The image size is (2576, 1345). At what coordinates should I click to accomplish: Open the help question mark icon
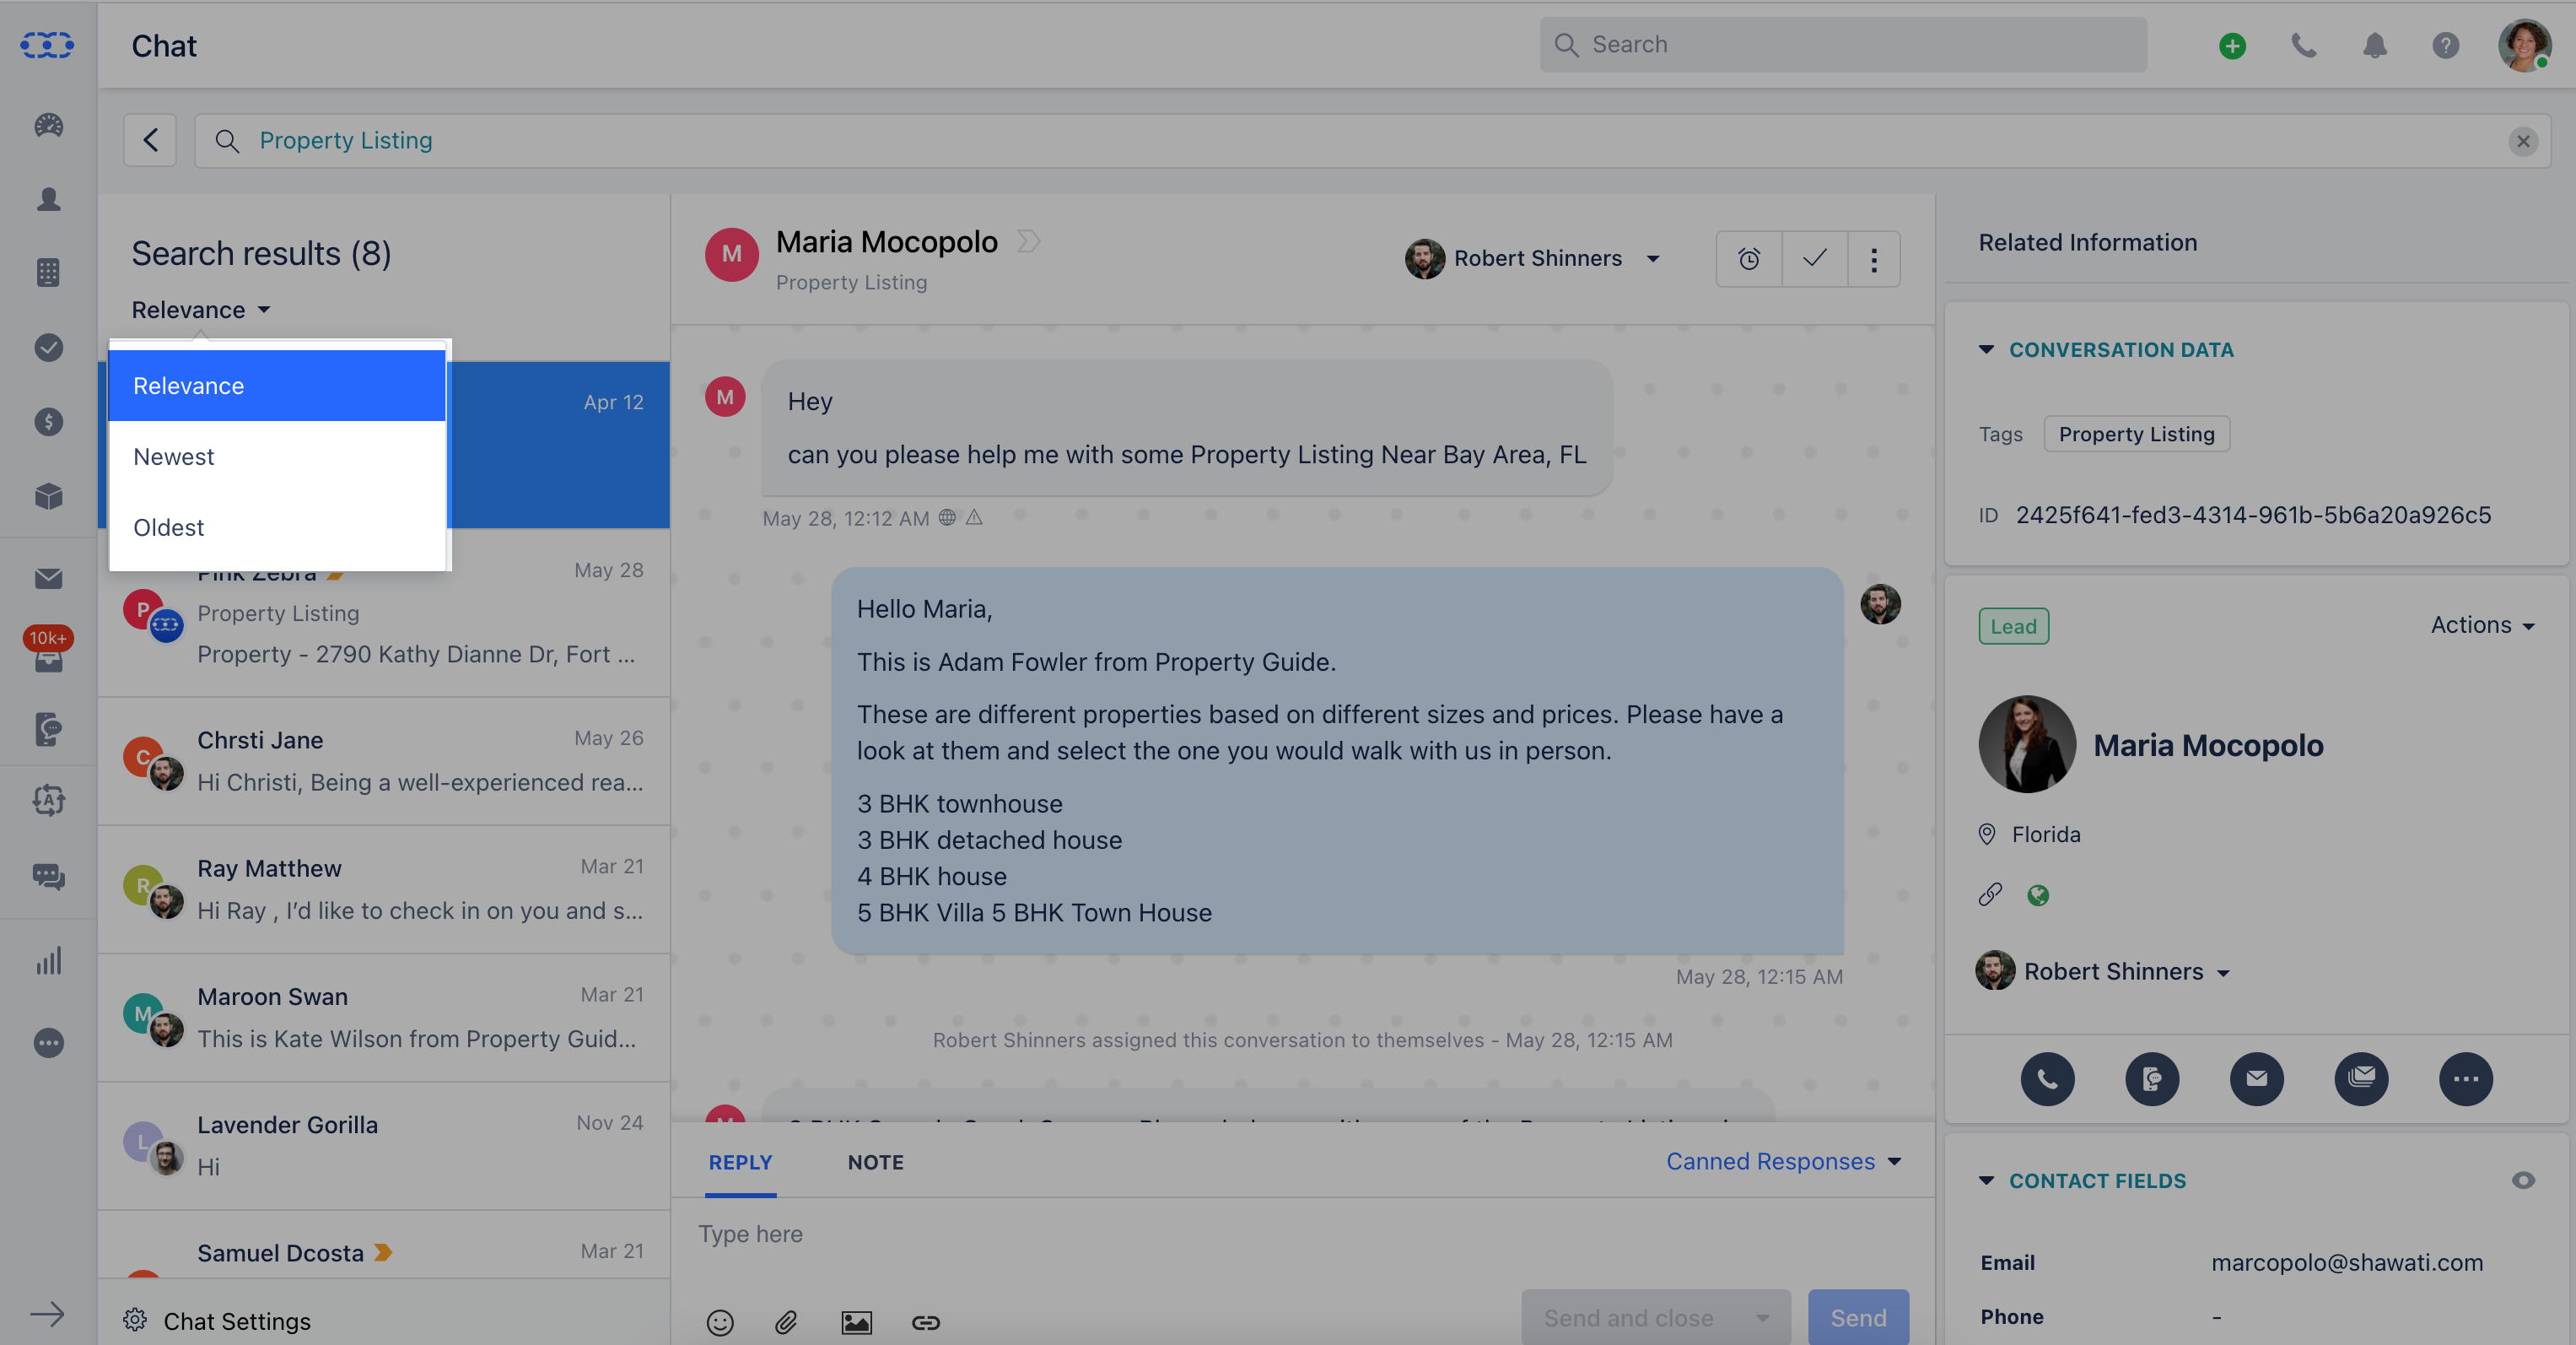(2446, 45)
